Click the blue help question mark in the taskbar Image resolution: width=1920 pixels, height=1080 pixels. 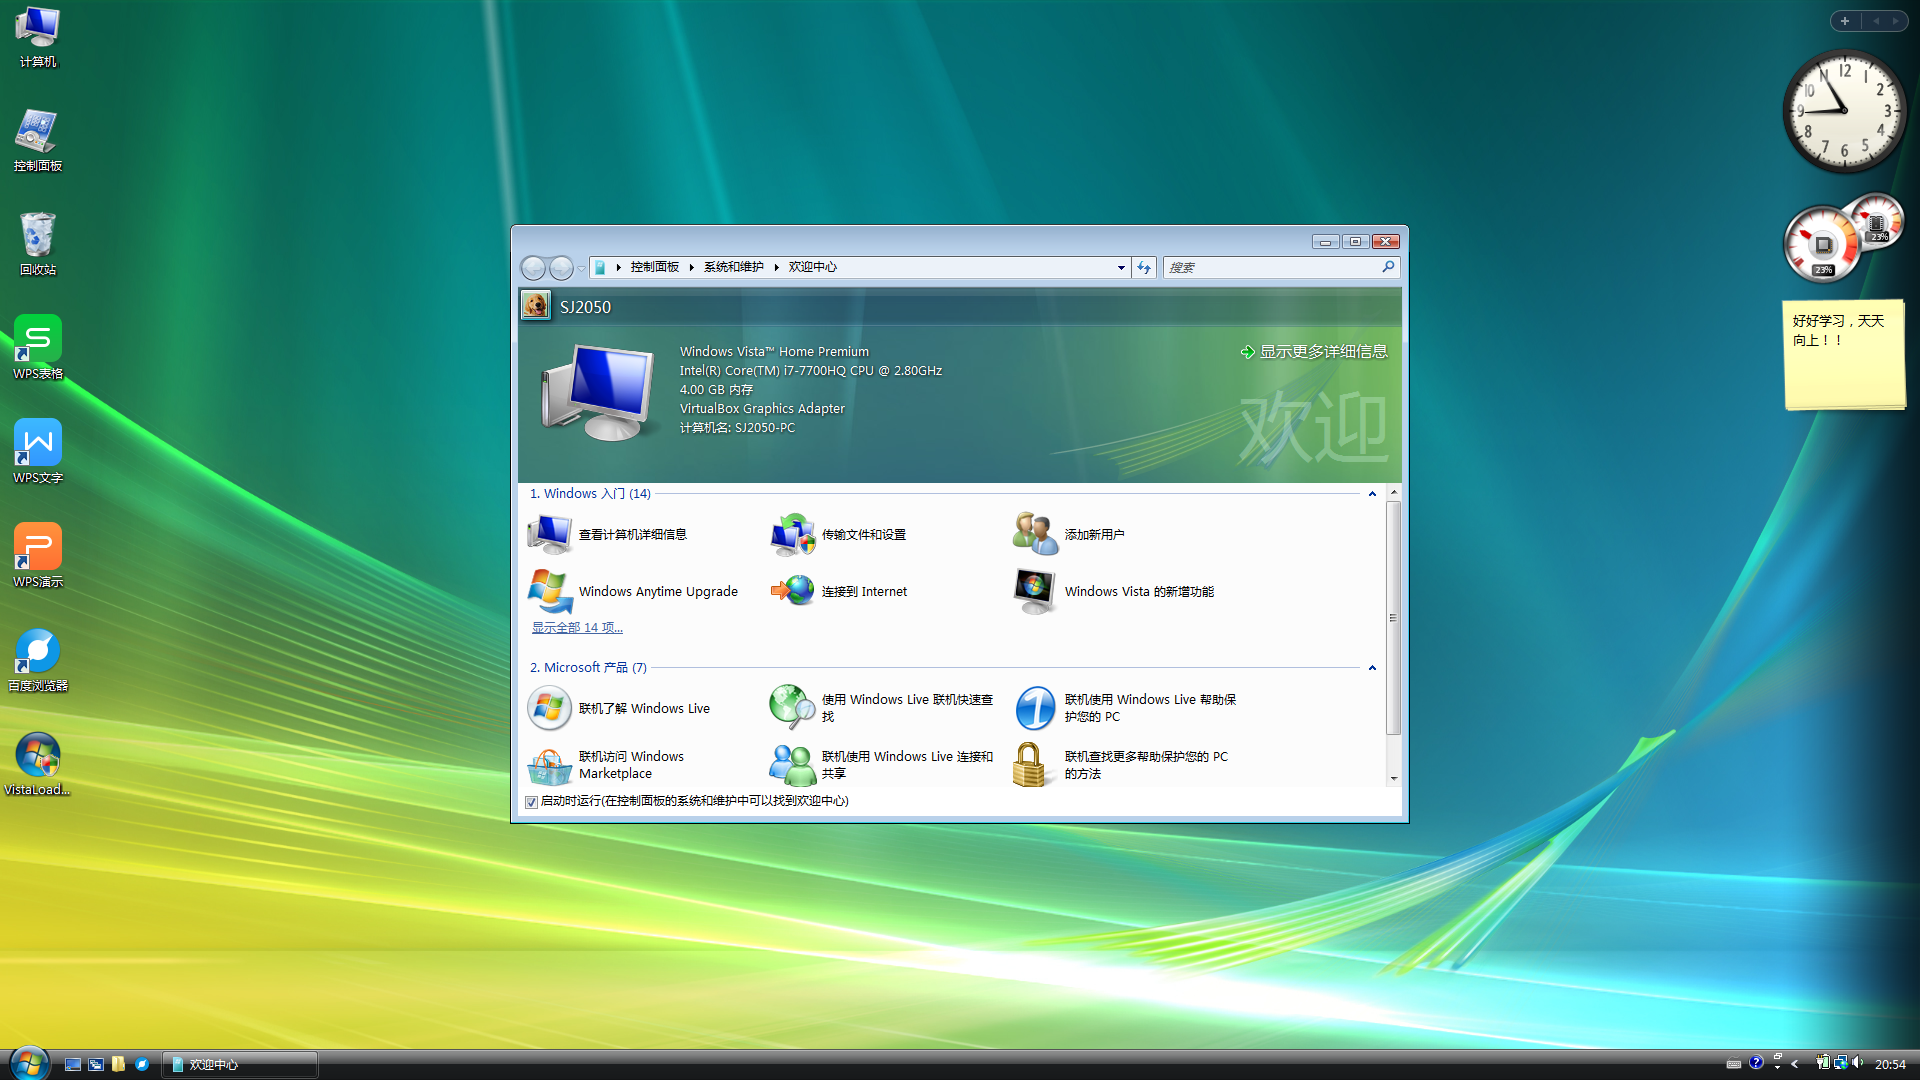pos(1756,1063)
